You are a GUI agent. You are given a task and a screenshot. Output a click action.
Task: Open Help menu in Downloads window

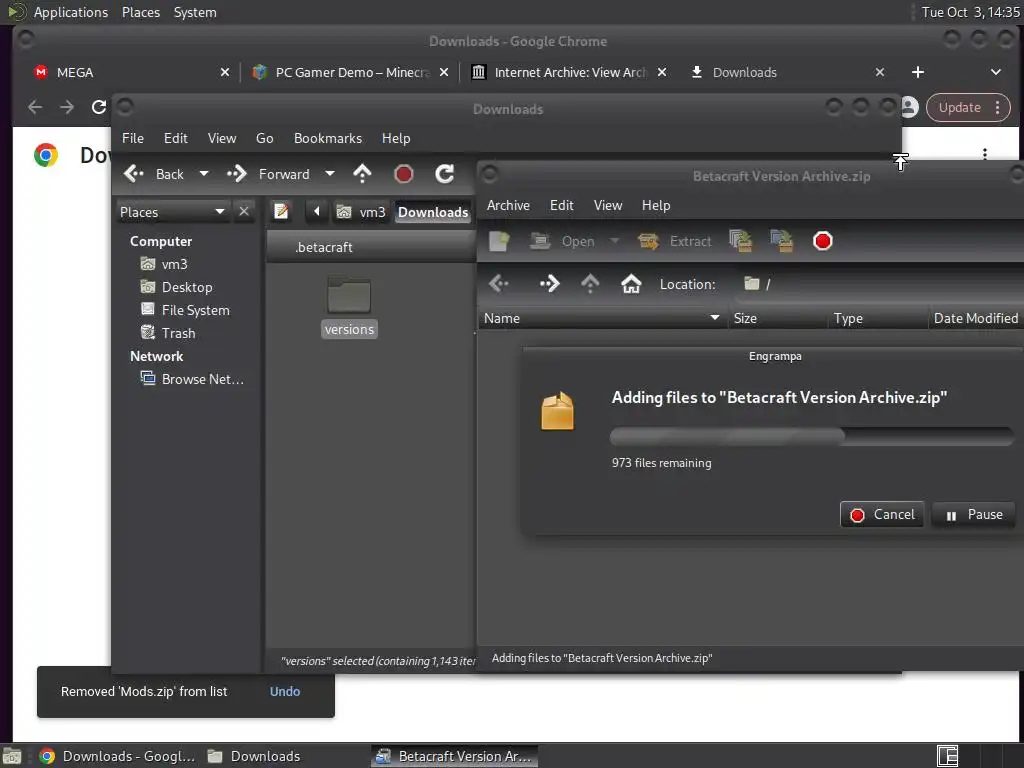click(396, 138)
